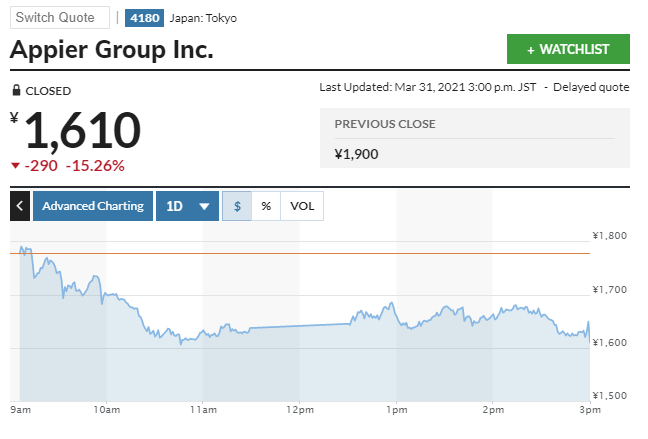Open the 1D time range dropdown
Image resolution: width=648 pixels, height=439 pixels.
[187, 206]
